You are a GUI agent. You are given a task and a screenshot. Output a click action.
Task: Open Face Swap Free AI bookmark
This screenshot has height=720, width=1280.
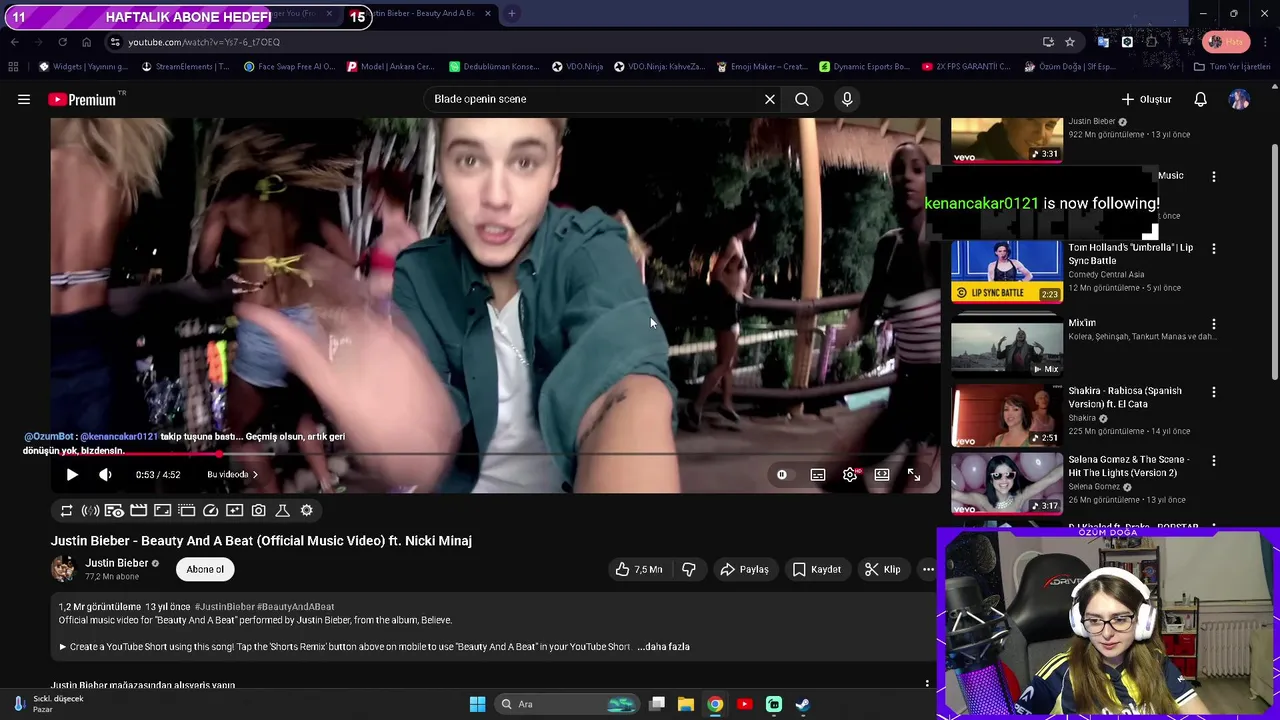[x=289, y=67]
